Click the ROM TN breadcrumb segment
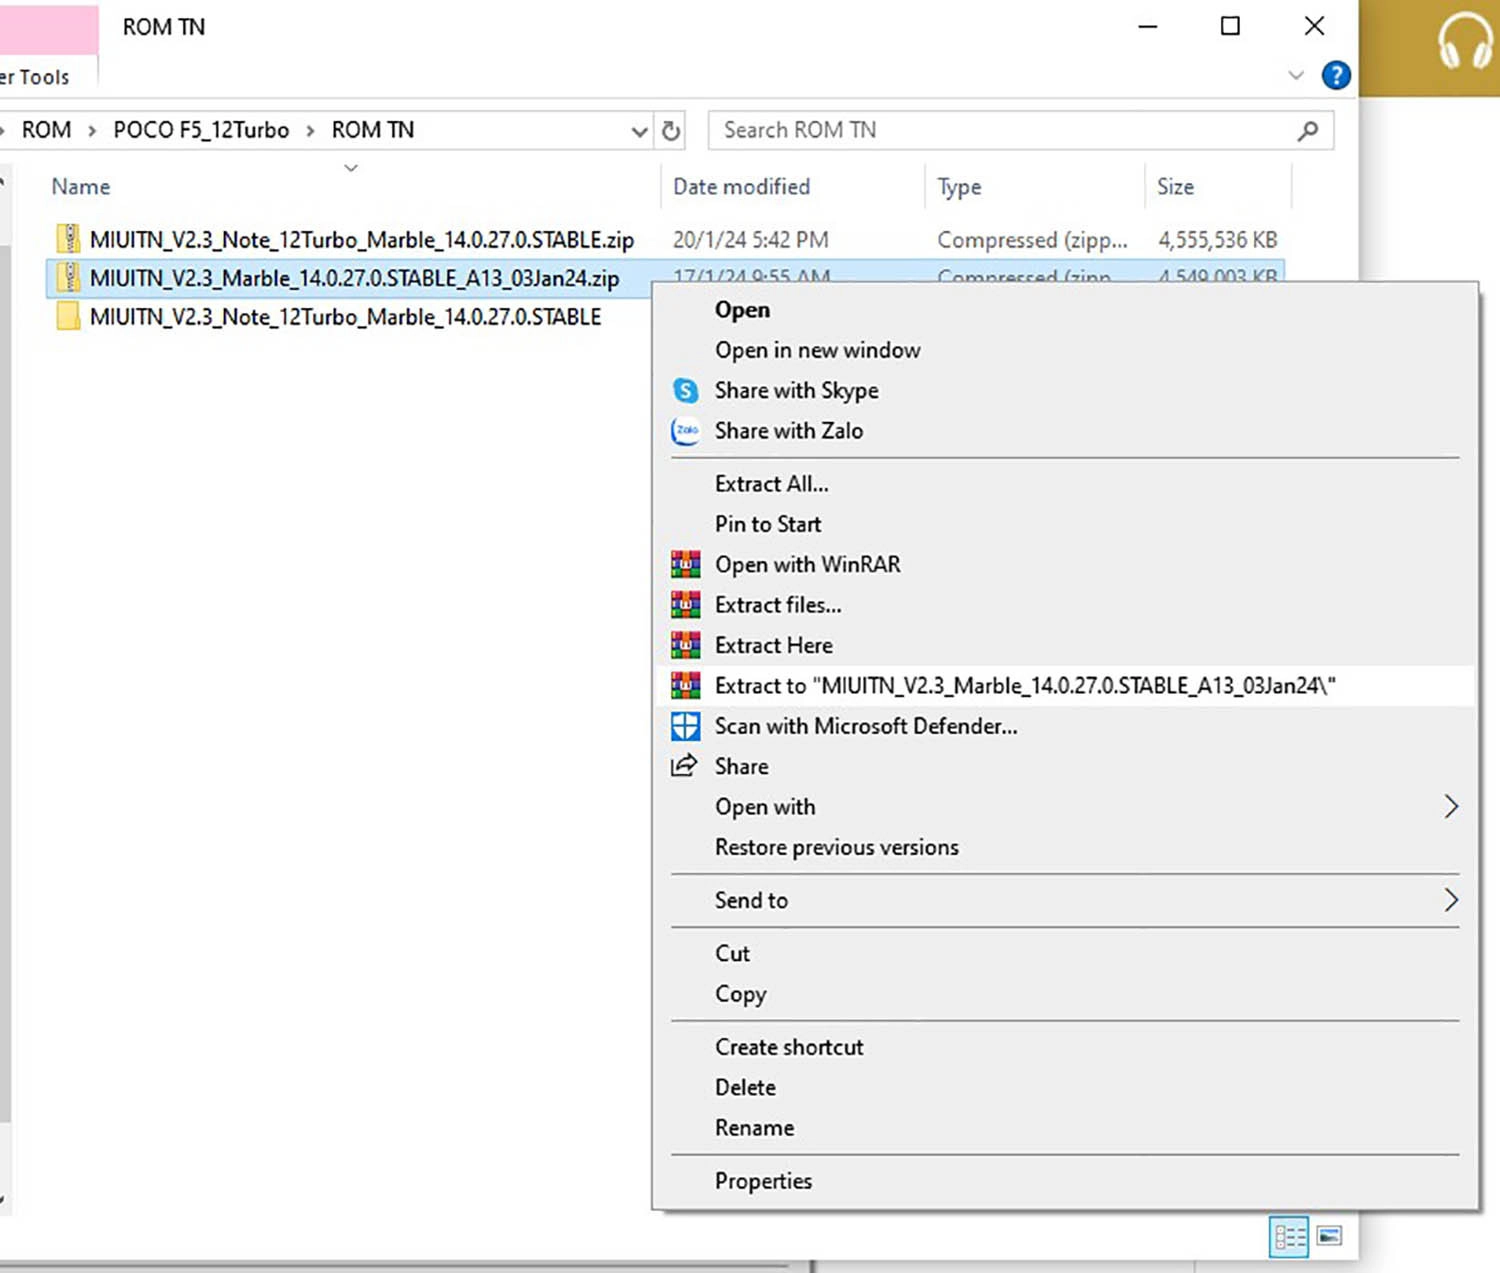1500x1273 pixels. (x=372, y=131)
